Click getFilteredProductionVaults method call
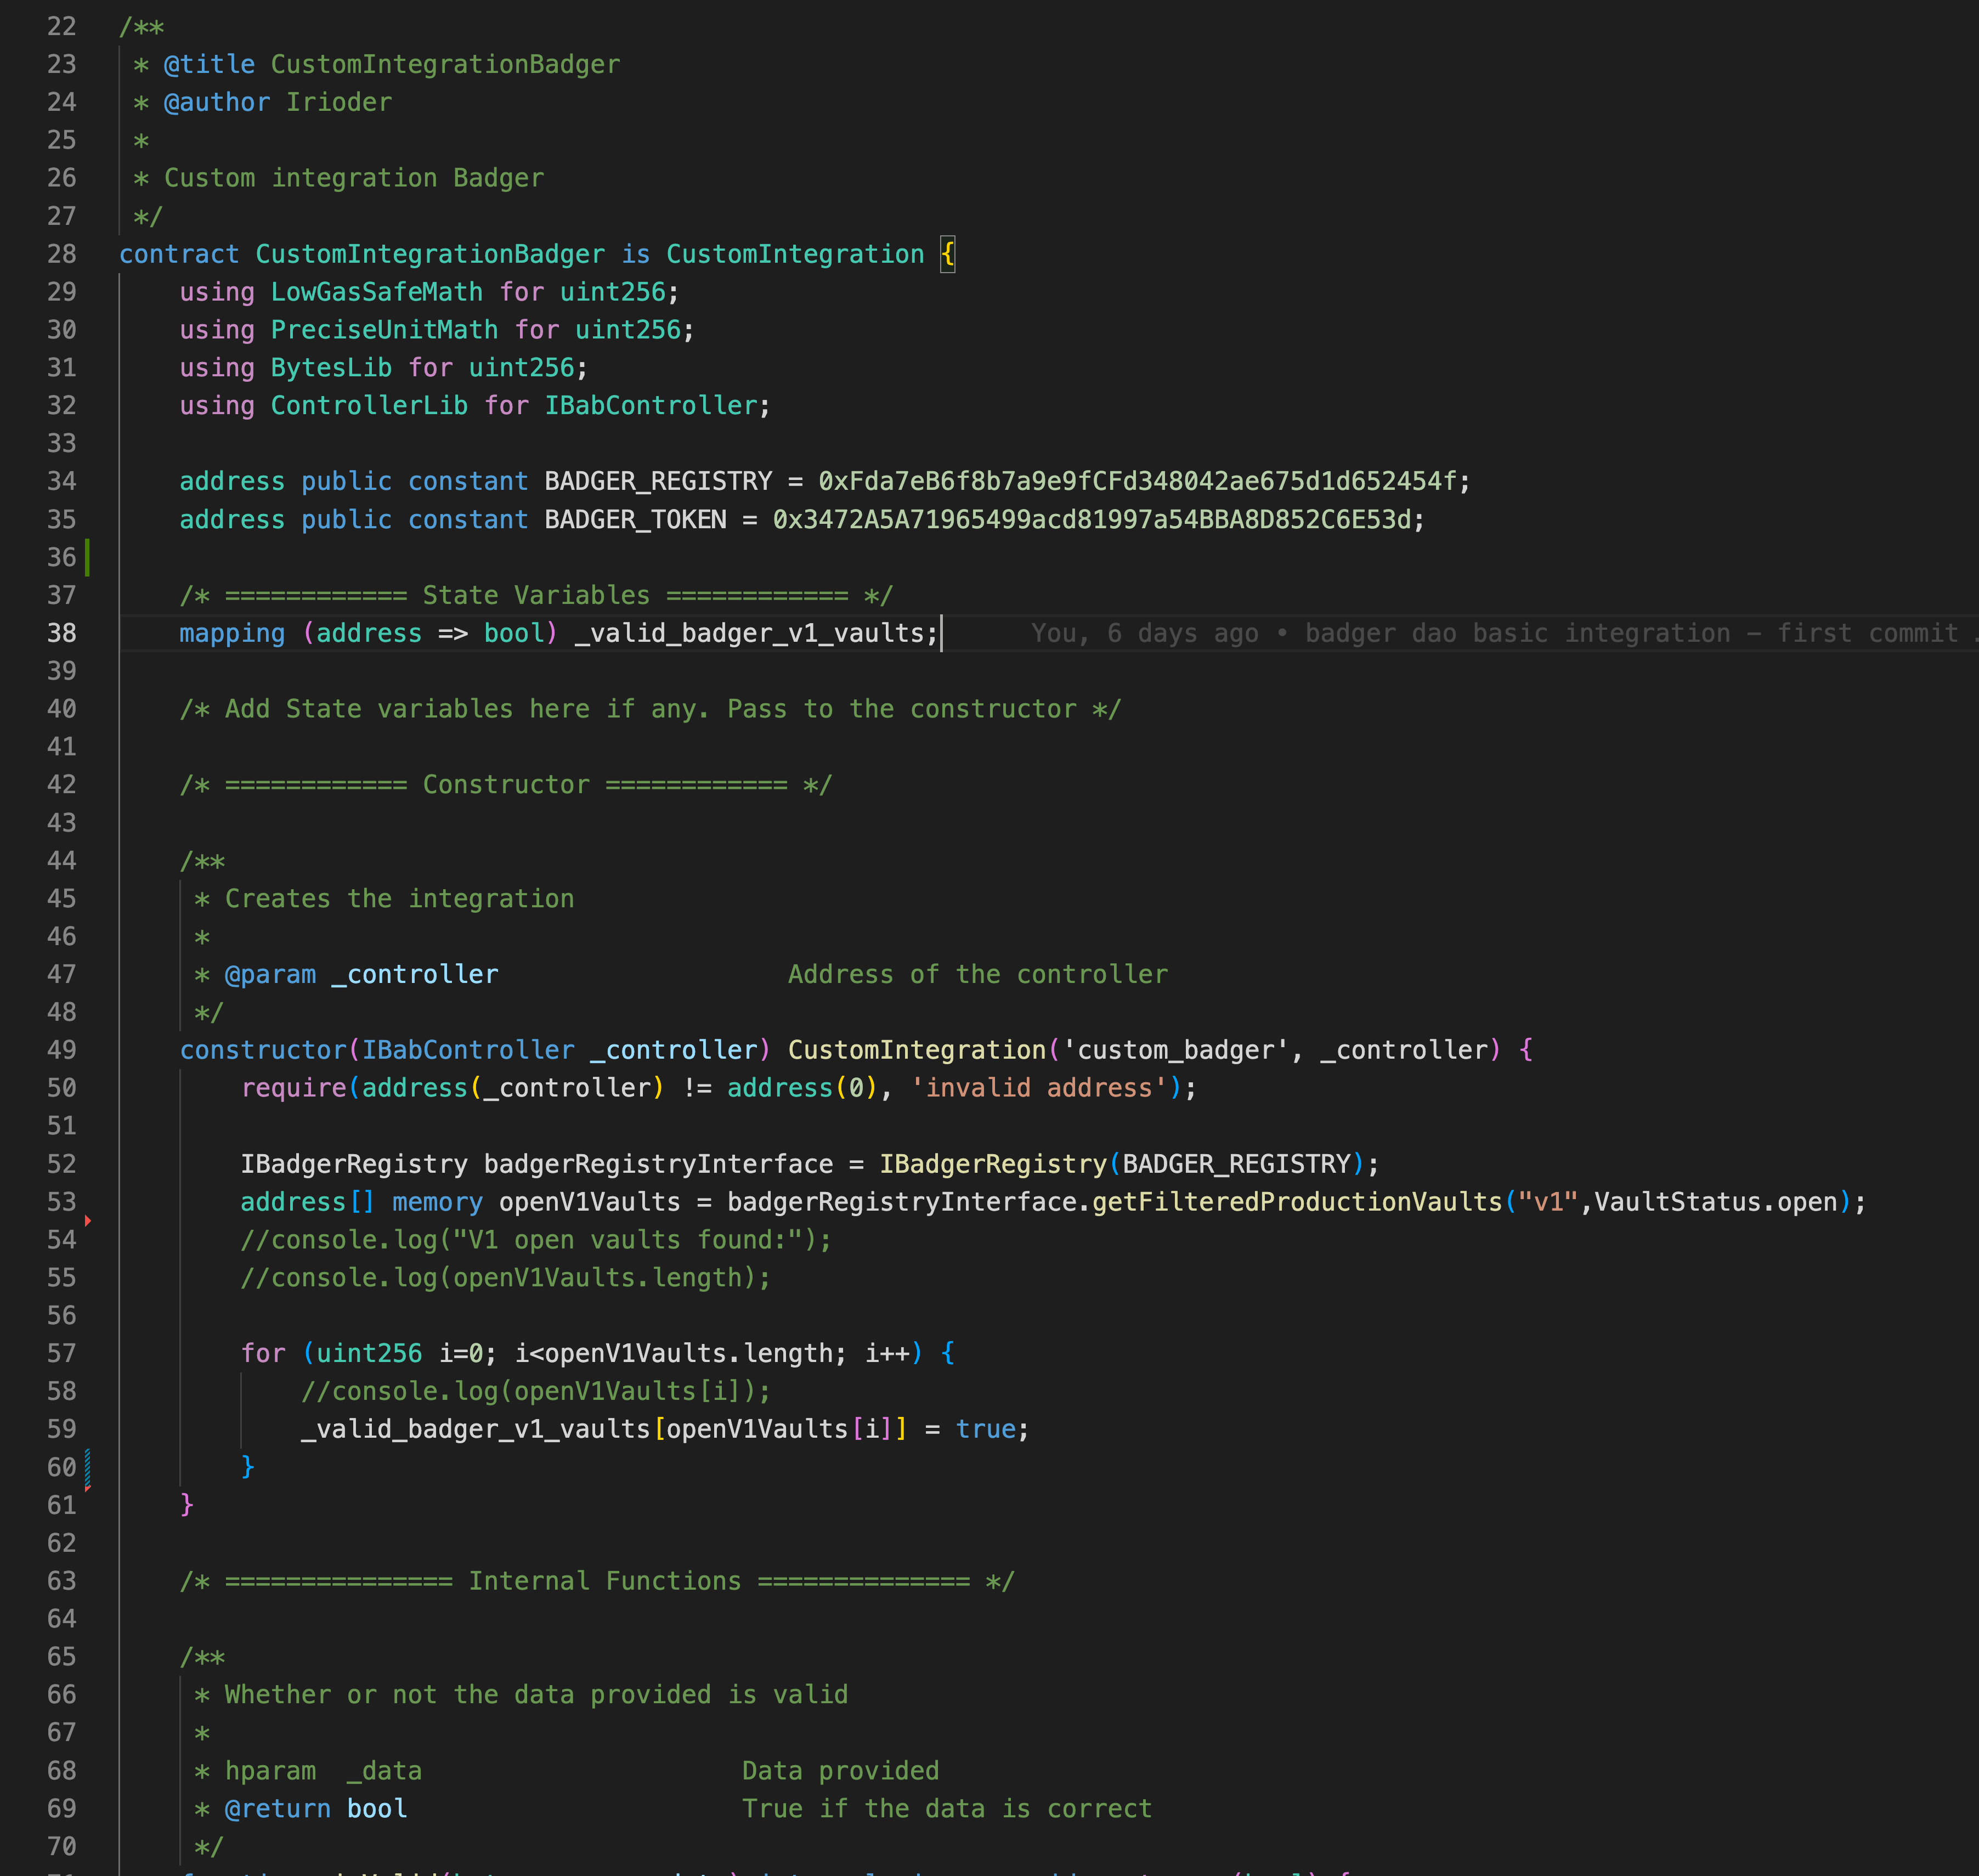Viewport: 1979px width, 1876px height. [x=1297, y=1202]
